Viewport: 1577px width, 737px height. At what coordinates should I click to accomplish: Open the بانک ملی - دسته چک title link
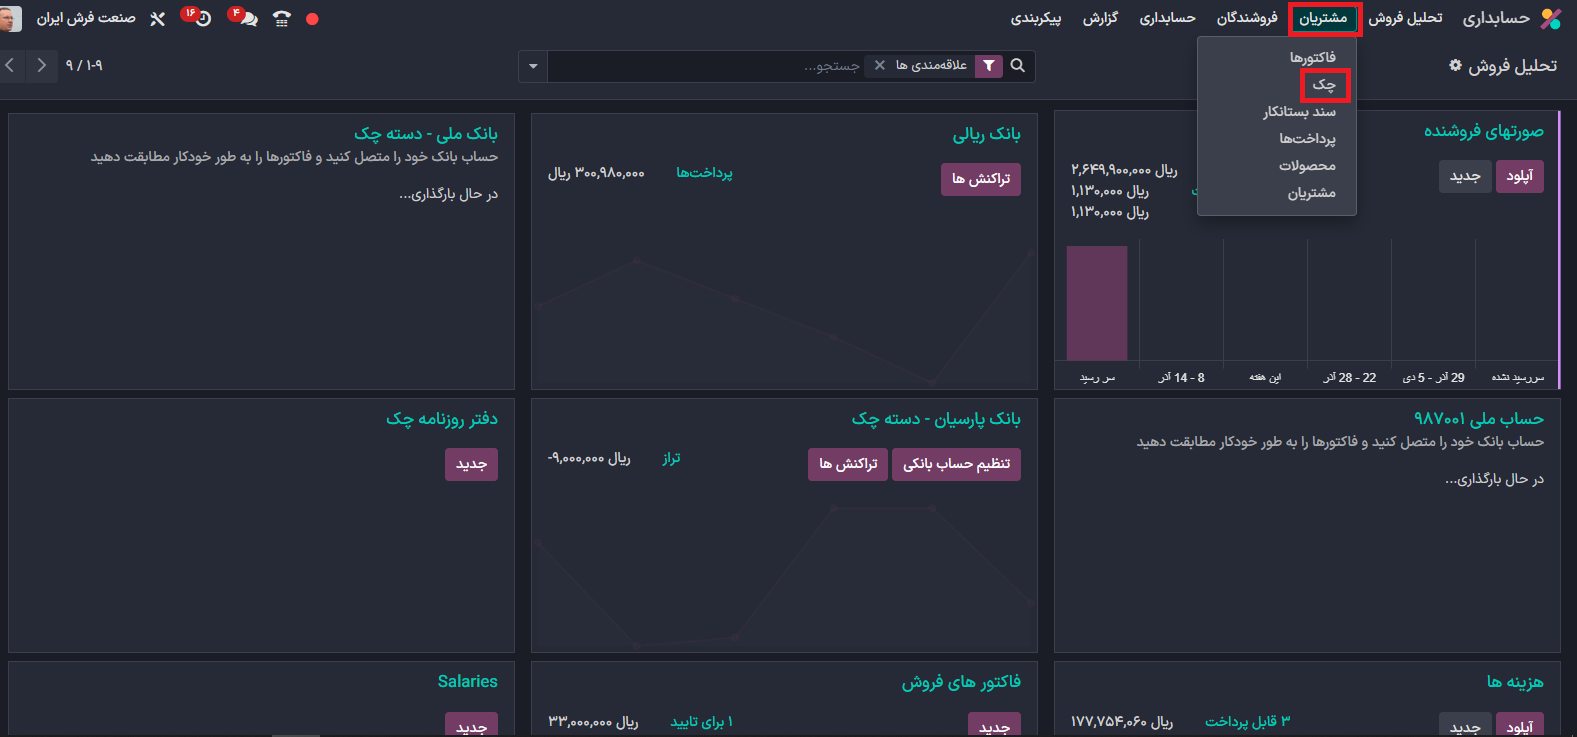[x=425, y=133]
